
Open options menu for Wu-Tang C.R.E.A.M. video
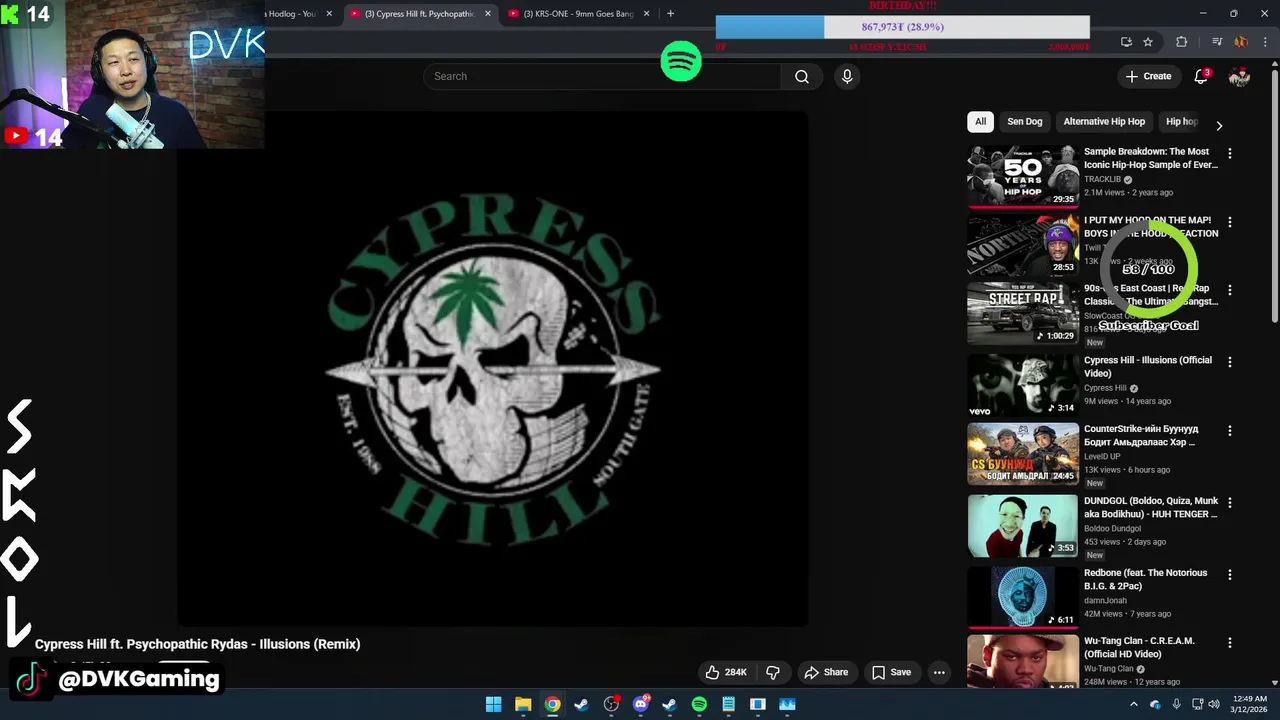(x=1230, y=643)
